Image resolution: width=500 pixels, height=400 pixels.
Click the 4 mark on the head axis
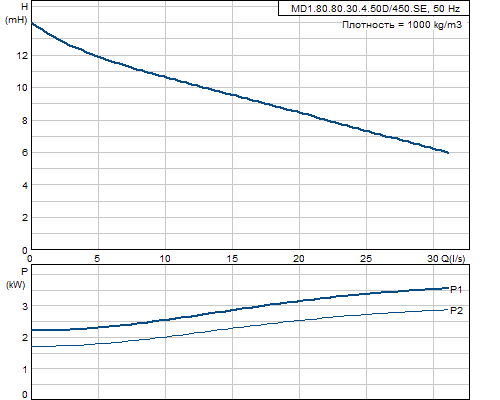click(25, 186)
